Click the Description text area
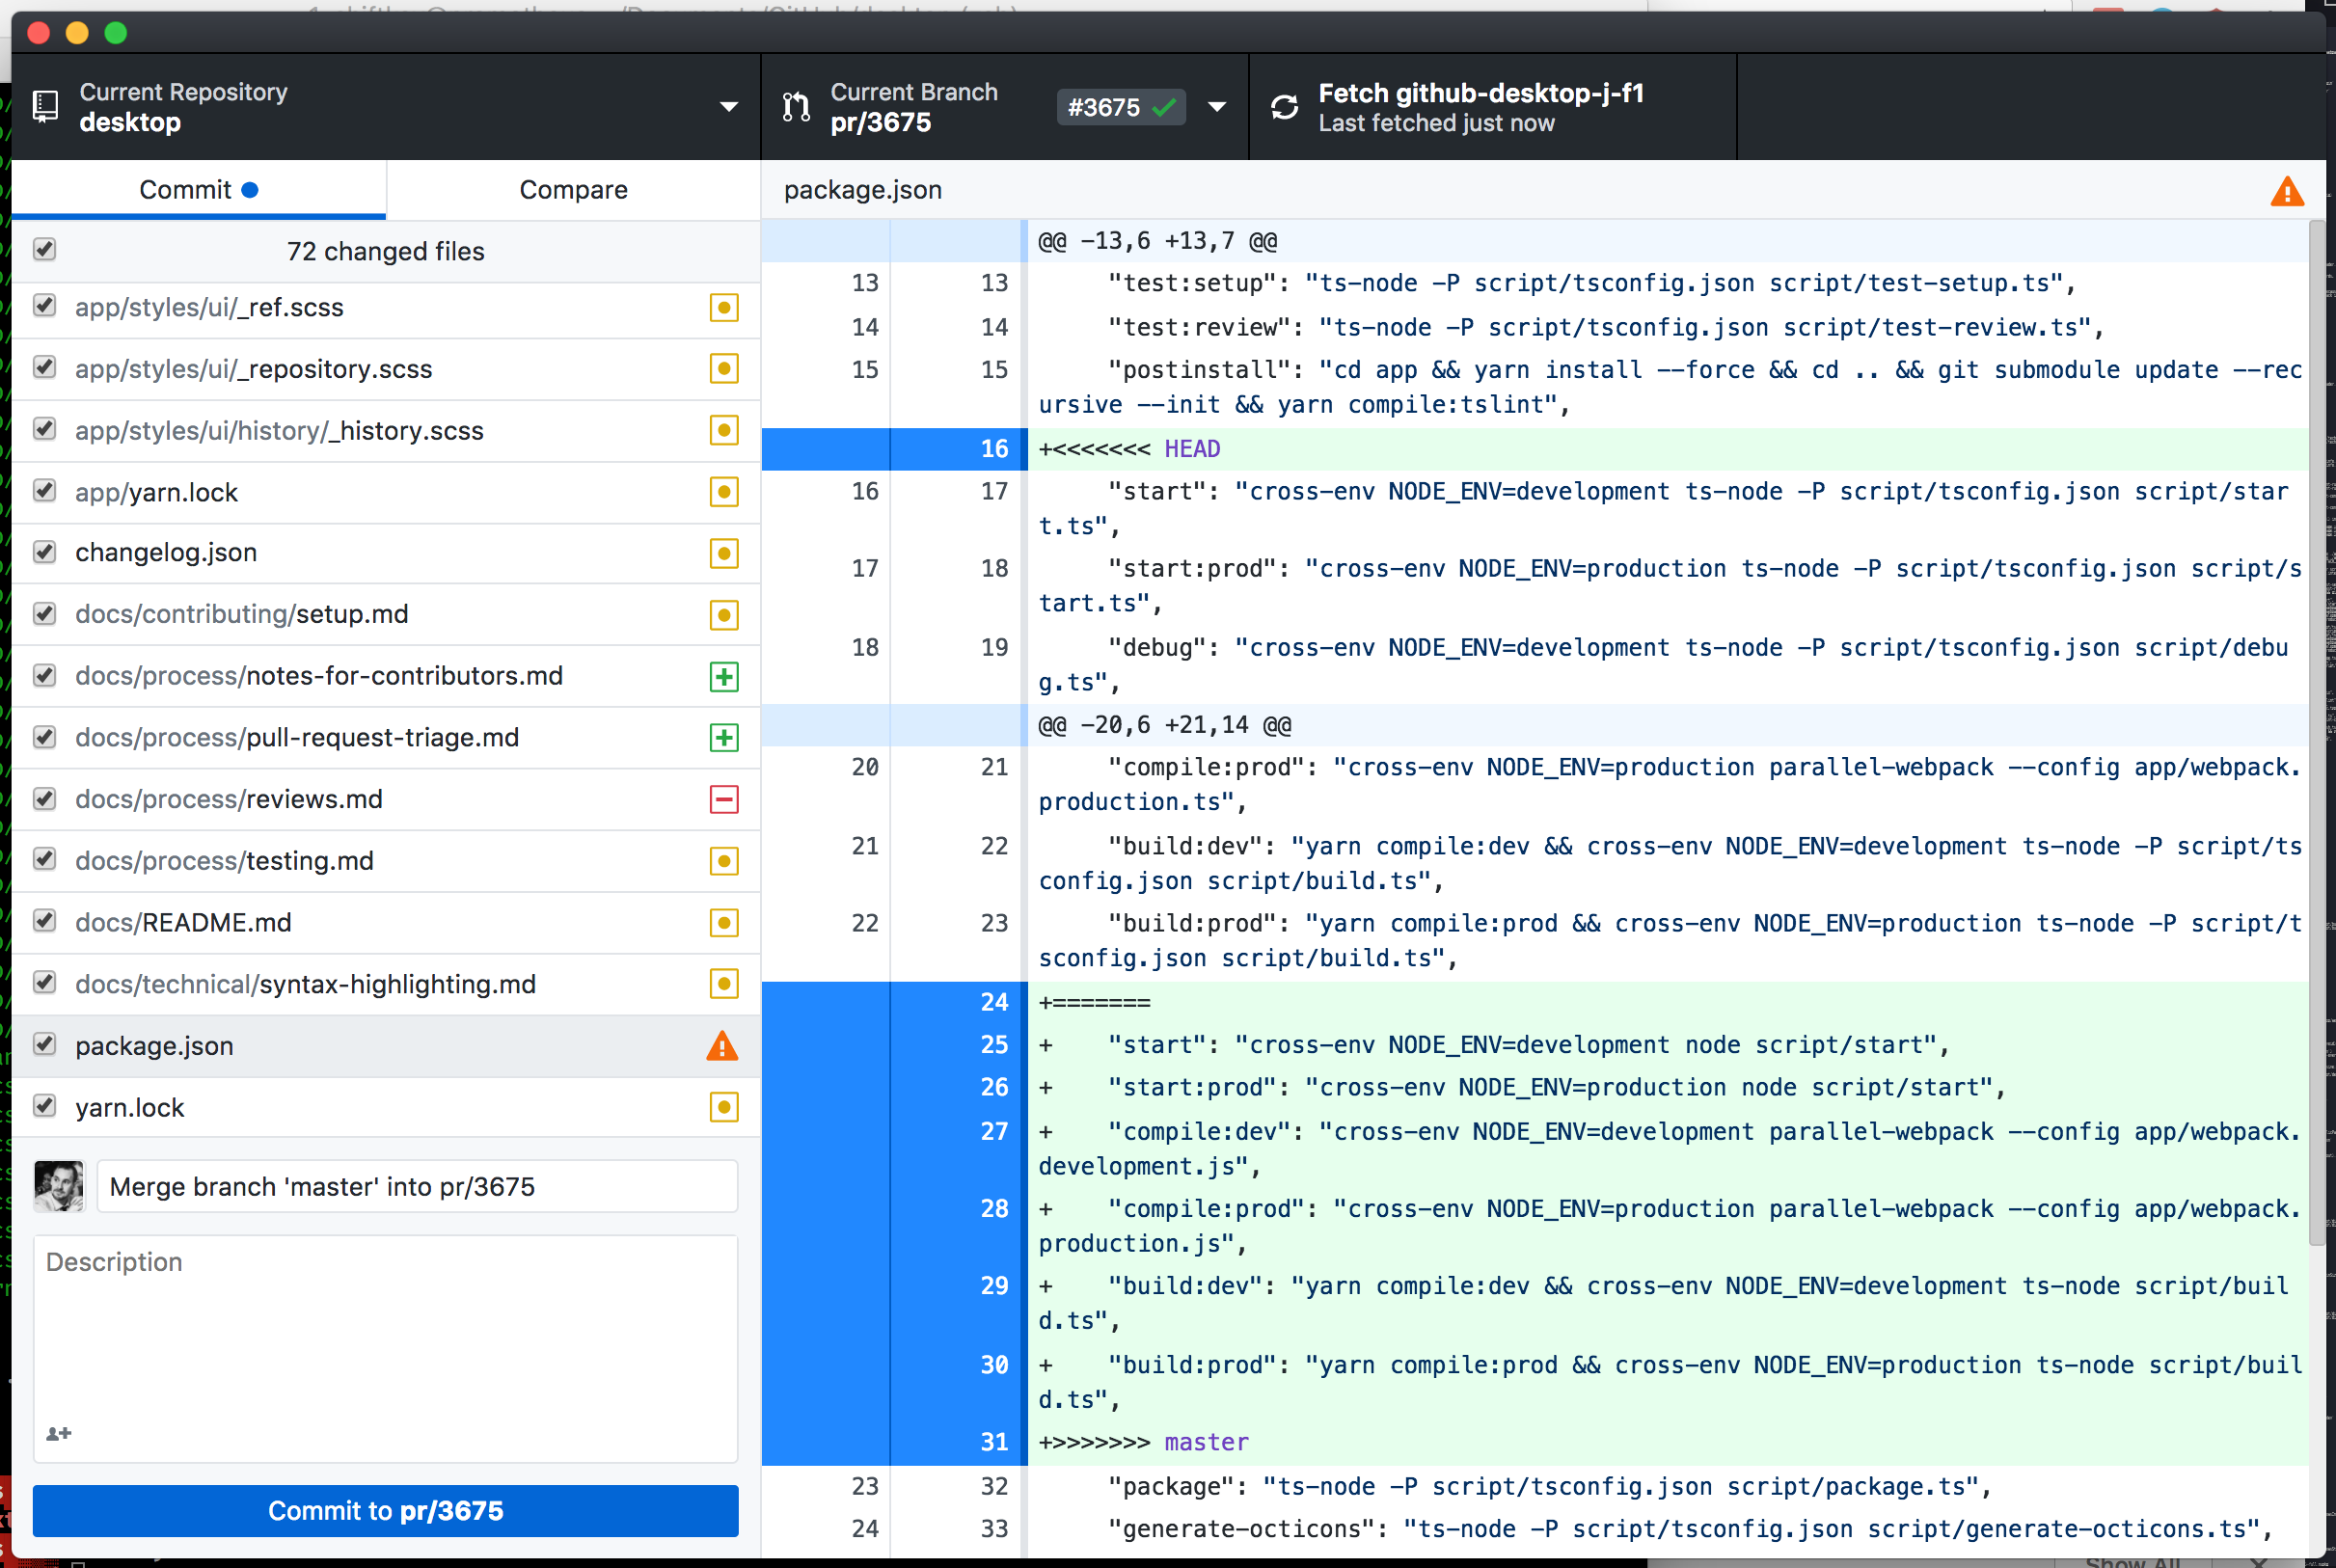The image size is (2336, 1568). click(x=386, y=1348)
